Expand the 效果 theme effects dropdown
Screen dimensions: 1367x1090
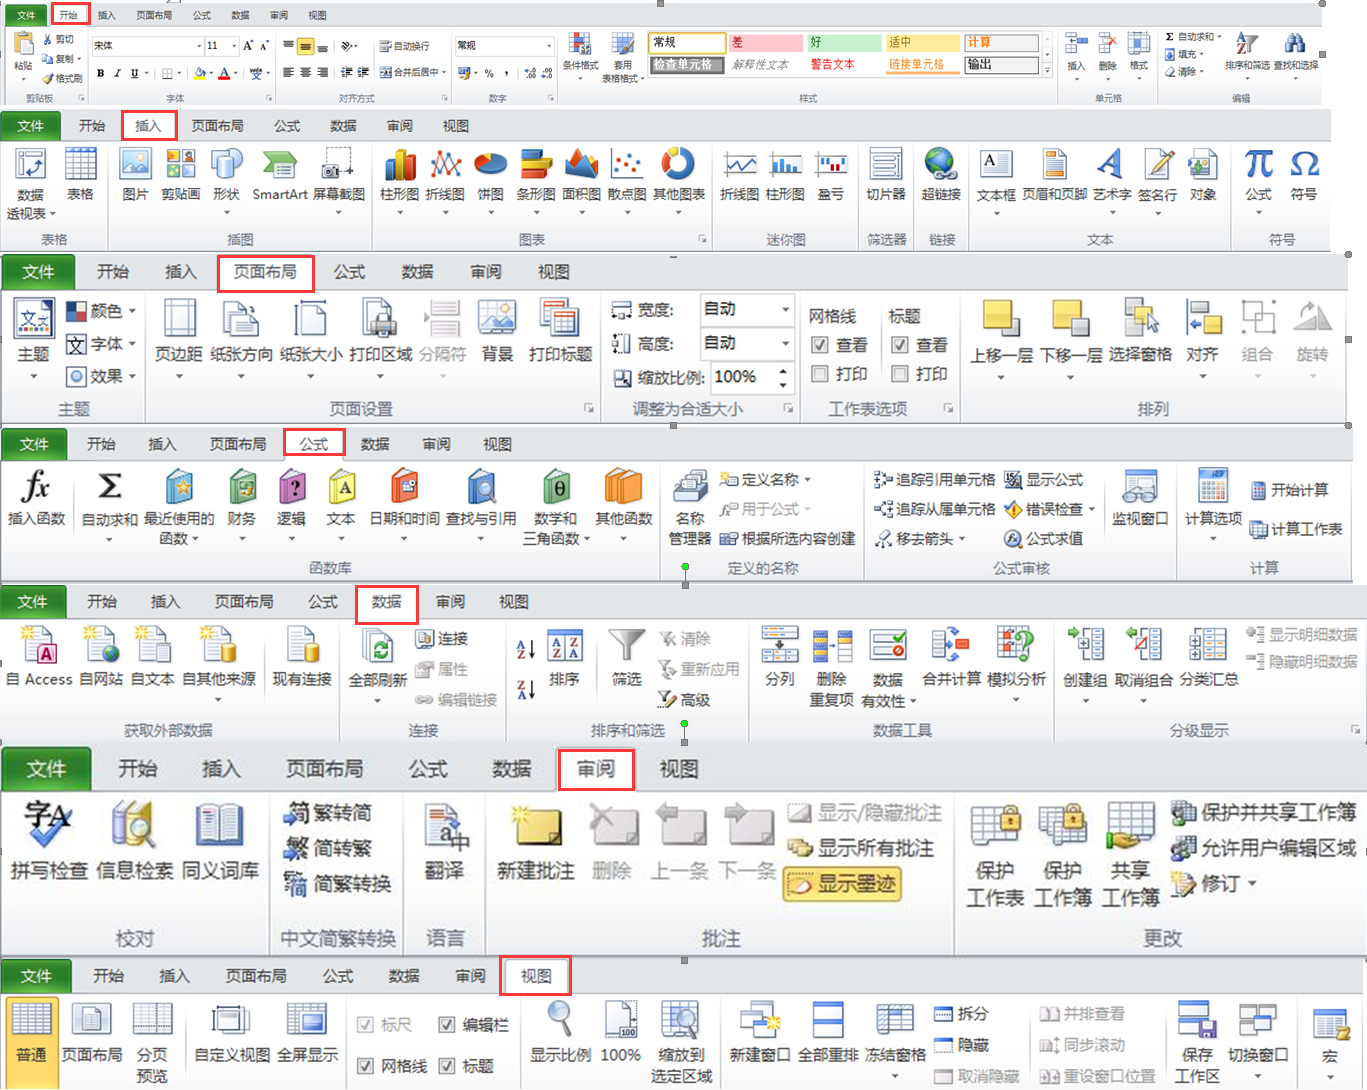point(132,376)
